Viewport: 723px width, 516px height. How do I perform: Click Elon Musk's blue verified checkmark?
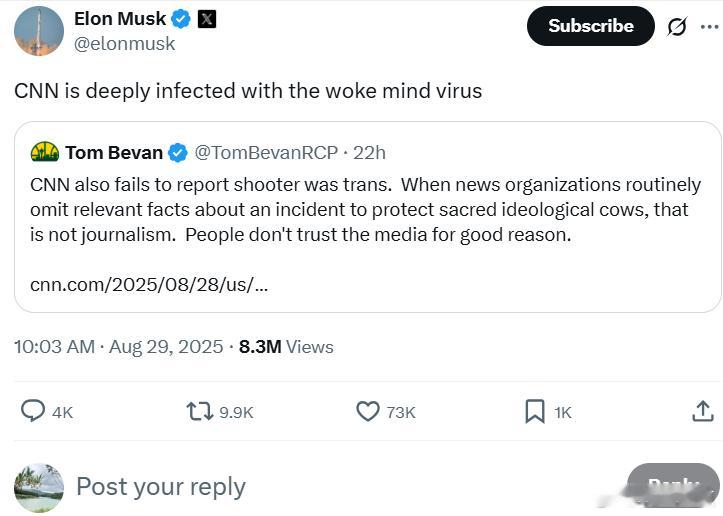[x=181, y=19]
